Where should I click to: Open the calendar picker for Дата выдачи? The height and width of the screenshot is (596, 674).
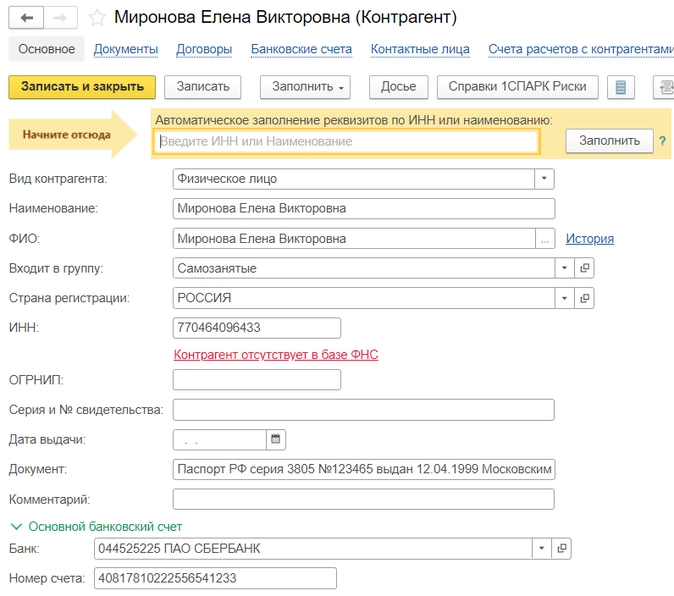point(276,439)
